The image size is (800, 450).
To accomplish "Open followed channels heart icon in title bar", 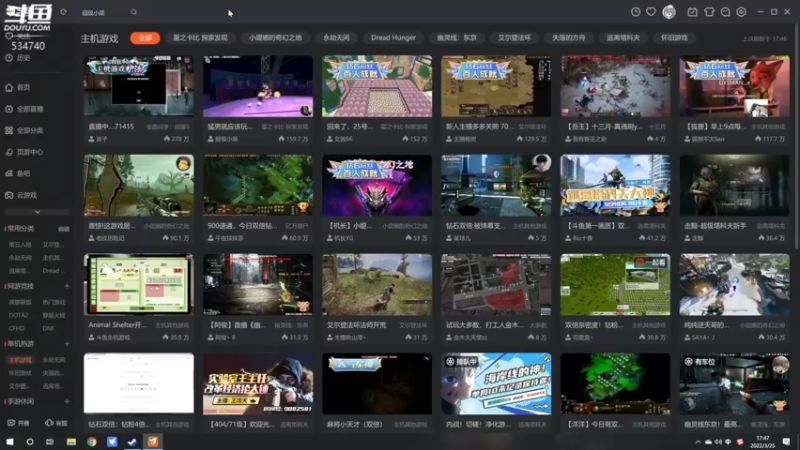I will (651, 12).
